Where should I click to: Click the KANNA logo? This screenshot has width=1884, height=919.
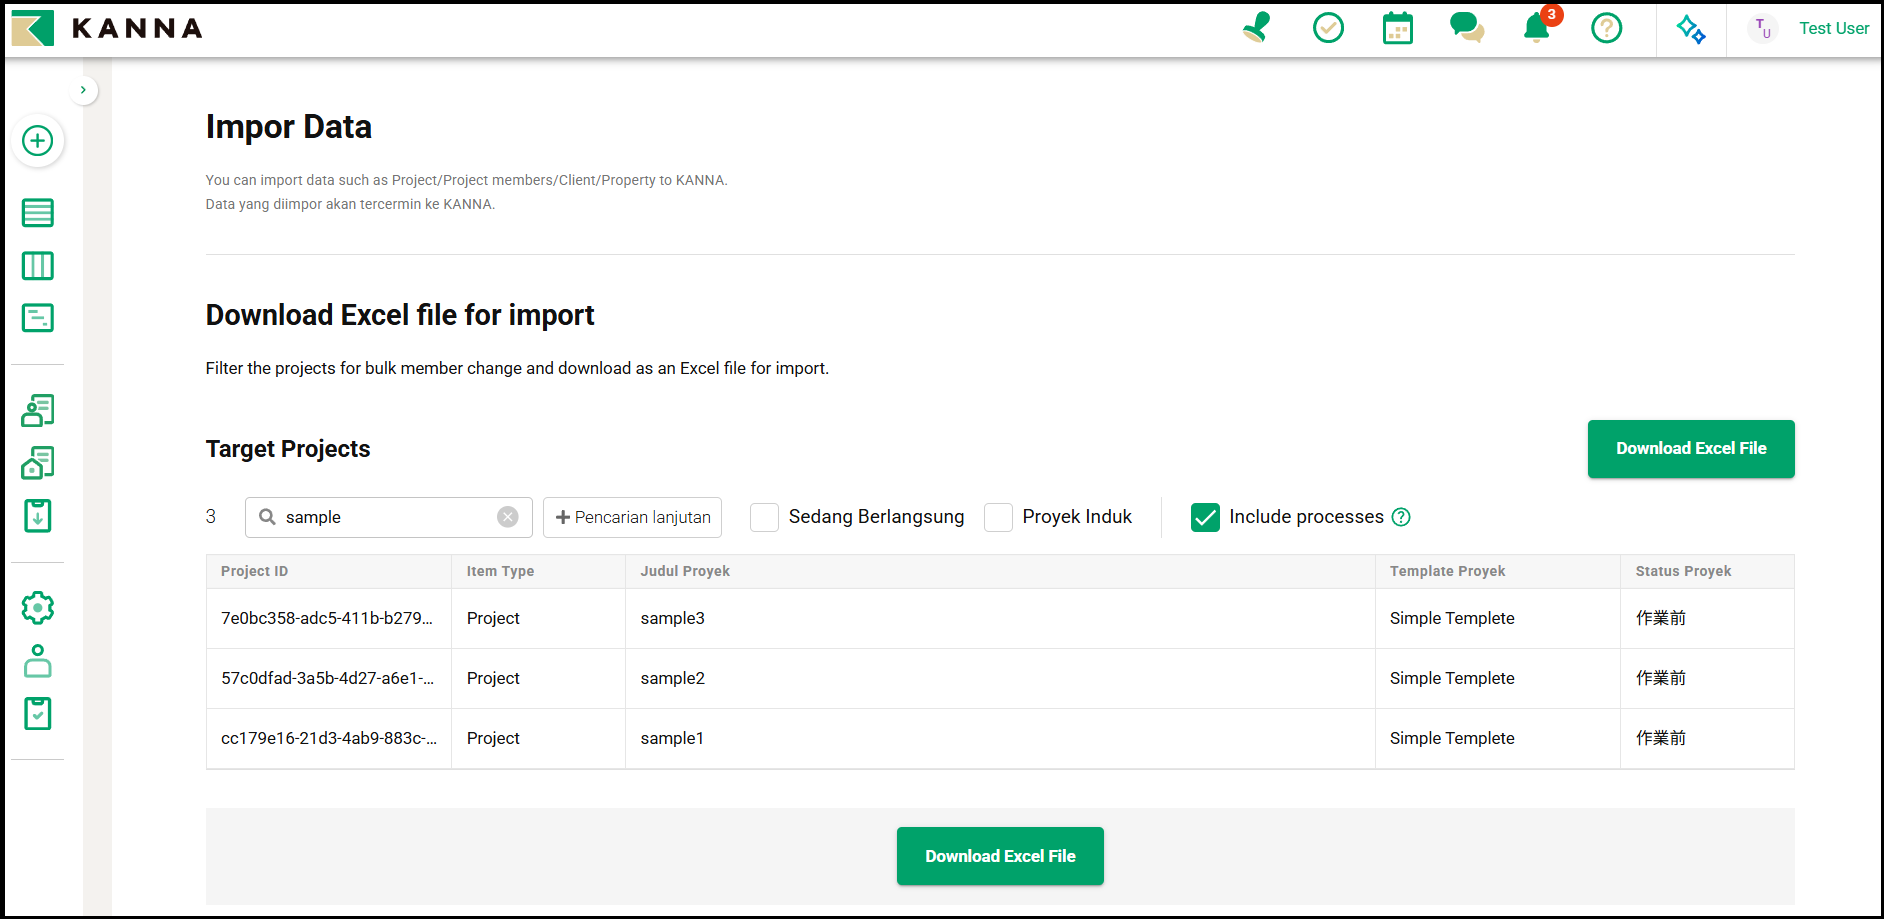tap(107, 28)
